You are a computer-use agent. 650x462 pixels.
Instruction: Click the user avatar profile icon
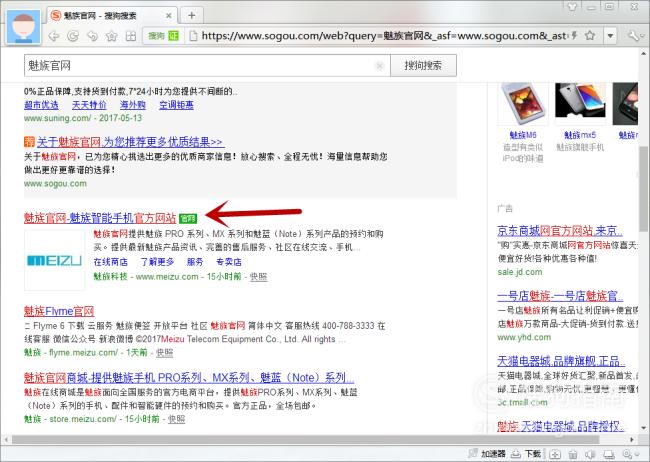(24, 27)
